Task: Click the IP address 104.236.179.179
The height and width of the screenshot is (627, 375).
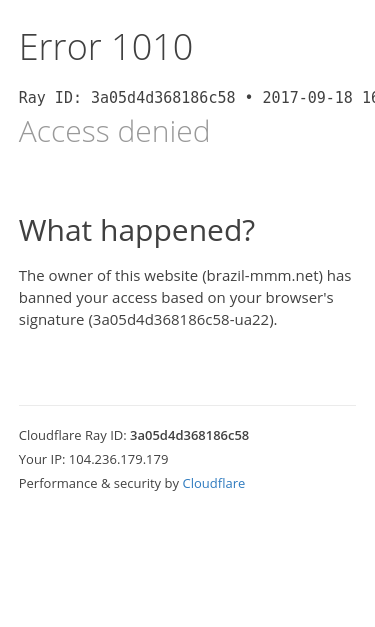Action: pos(118,459)
